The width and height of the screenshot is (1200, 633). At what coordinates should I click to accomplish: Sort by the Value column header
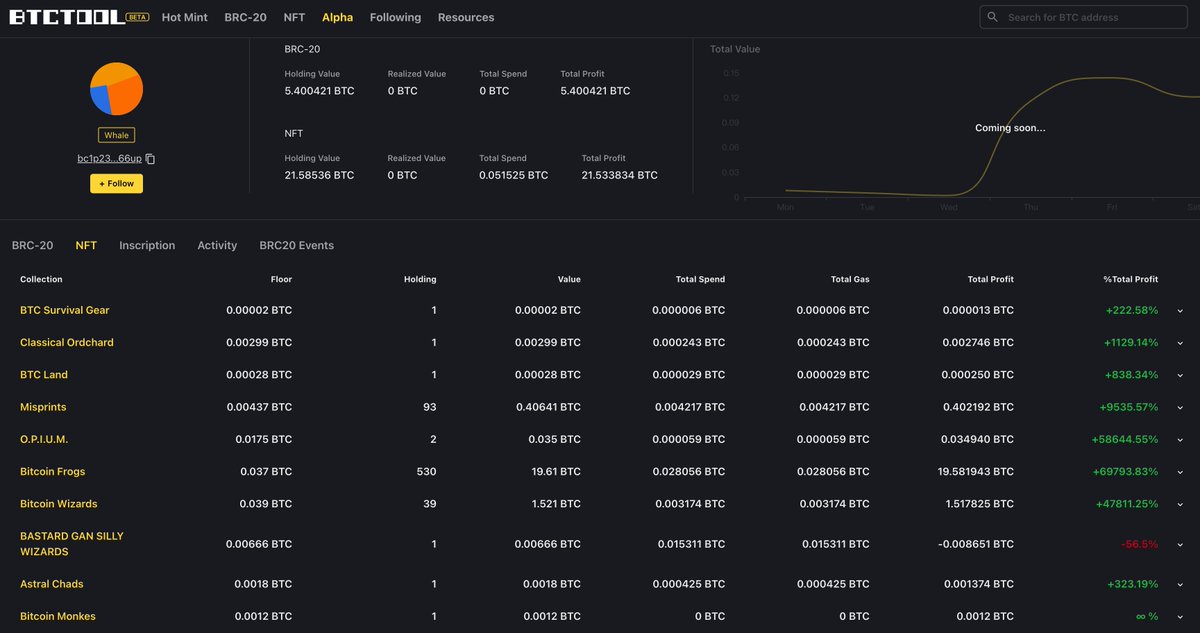(x=569, y=279)
